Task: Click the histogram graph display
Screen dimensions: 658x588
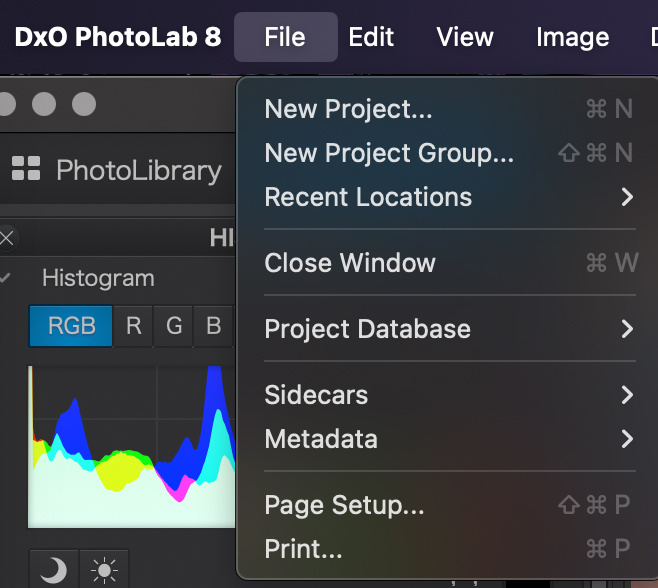Action: coord(131,447)
